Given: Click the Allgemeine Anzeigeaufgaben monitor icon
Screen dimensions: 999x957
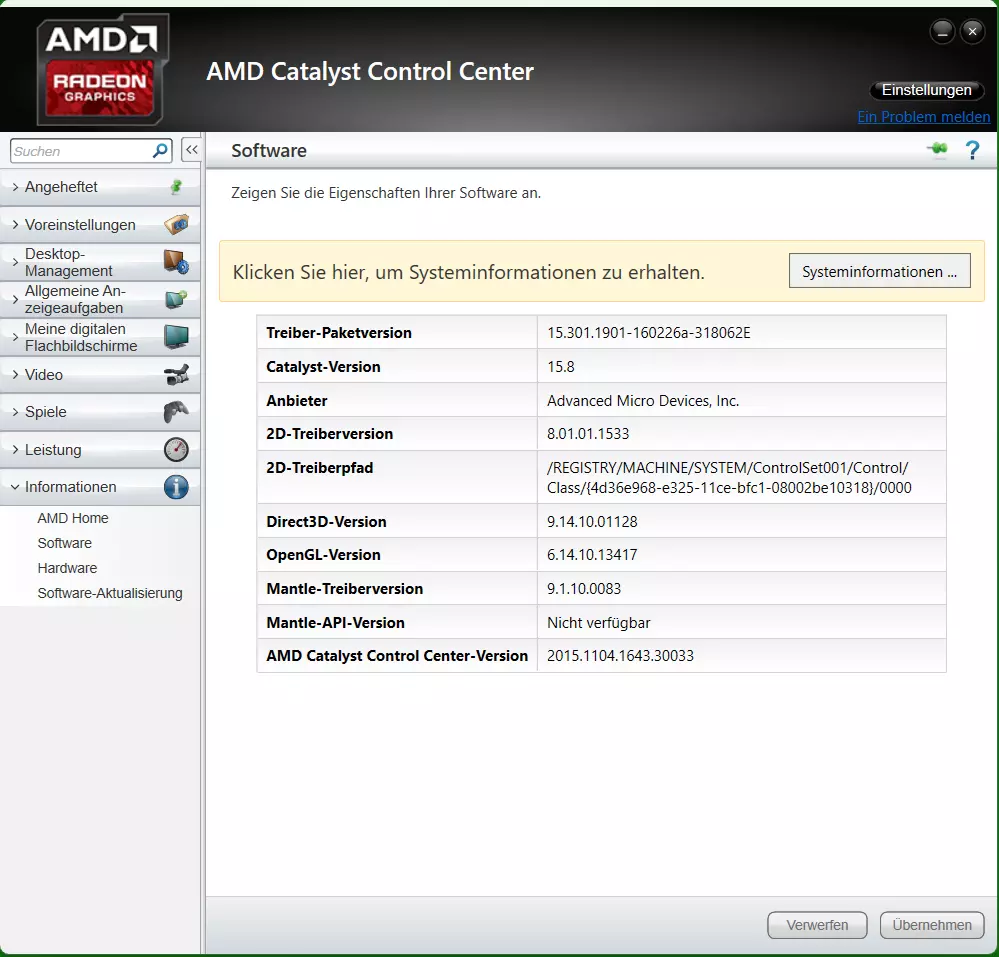Looking at the screenshot, I should 176,299.
